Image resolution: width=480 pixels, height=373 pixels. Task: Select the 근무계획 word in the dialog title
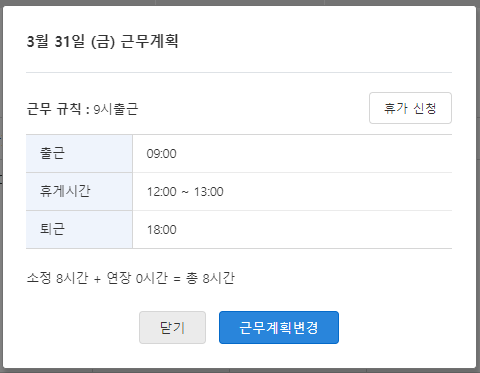click(149, 42)
